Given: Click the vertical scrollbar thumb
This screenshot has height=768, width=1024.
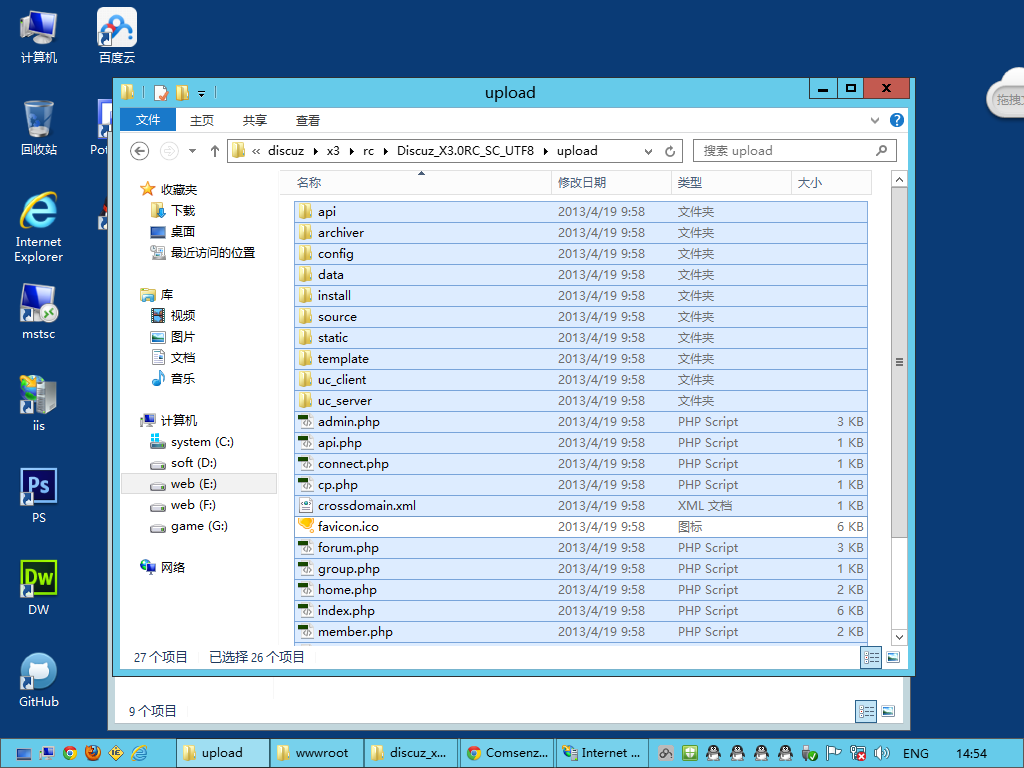Looking at the screenshot, I should tap(899, 362).
